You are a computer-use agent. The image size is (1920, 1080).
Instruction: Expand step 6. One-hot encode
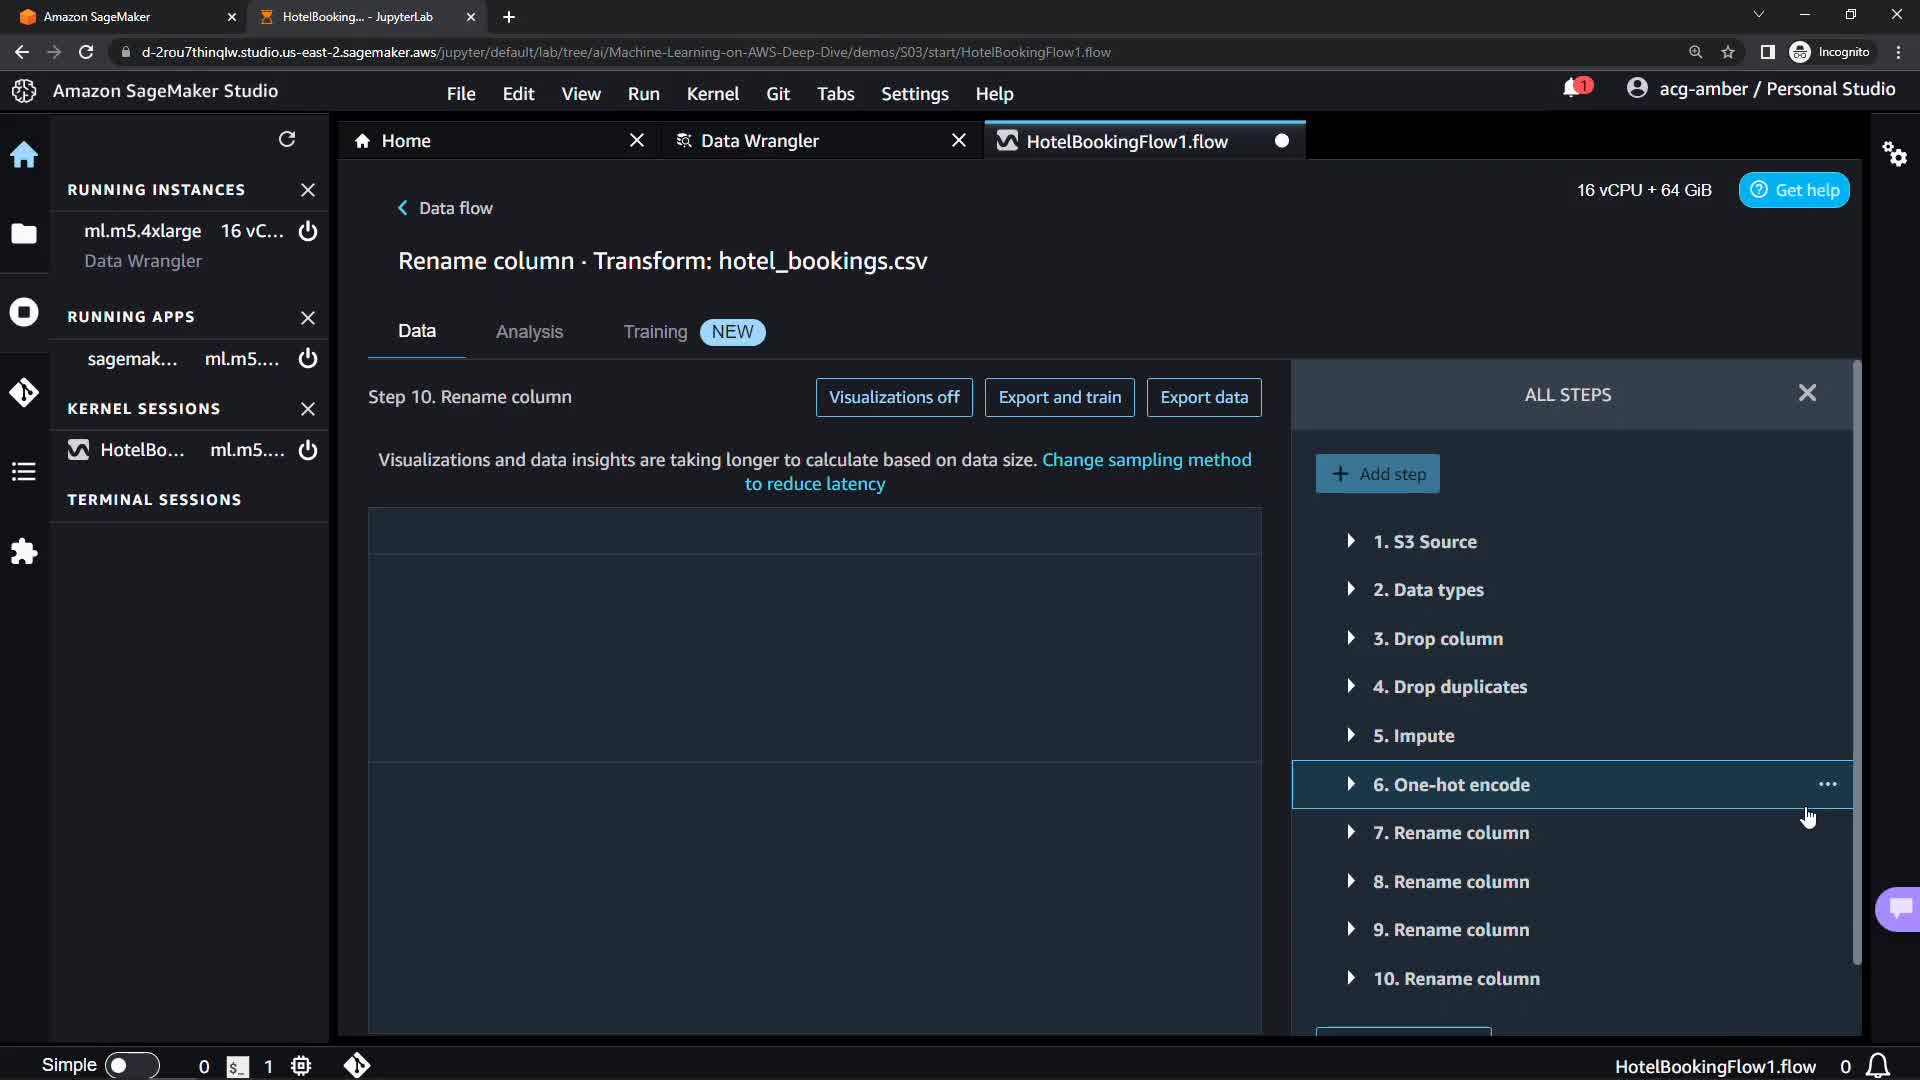tap(1351, 784)
